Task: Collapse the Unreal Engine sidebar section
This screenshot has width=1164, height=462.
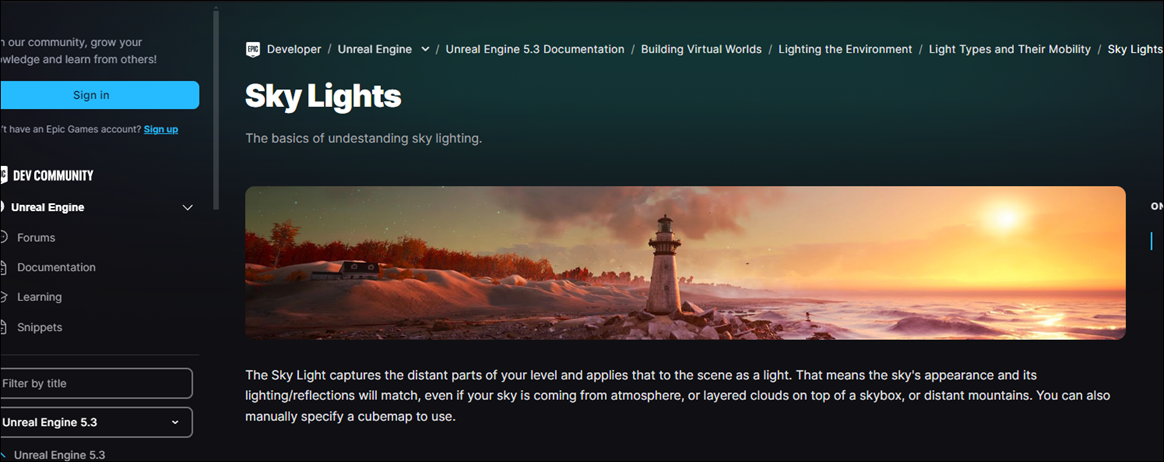Action: click(188, 208)
